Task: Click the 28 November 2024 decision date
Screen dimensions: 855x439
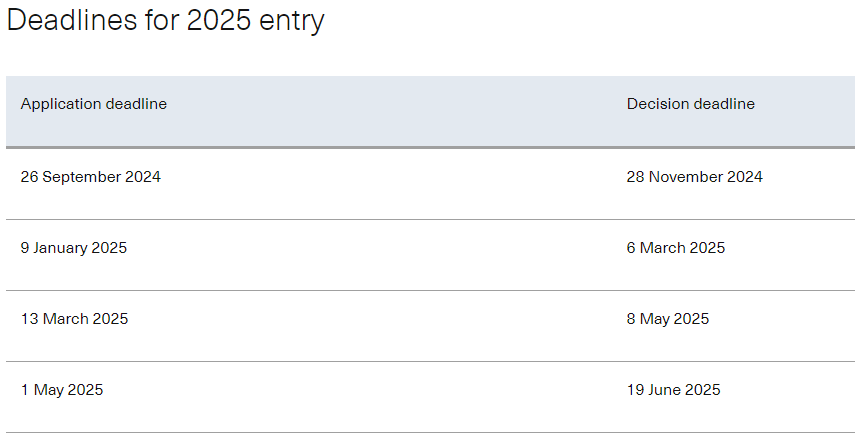Action: click(x=694, y=177)
